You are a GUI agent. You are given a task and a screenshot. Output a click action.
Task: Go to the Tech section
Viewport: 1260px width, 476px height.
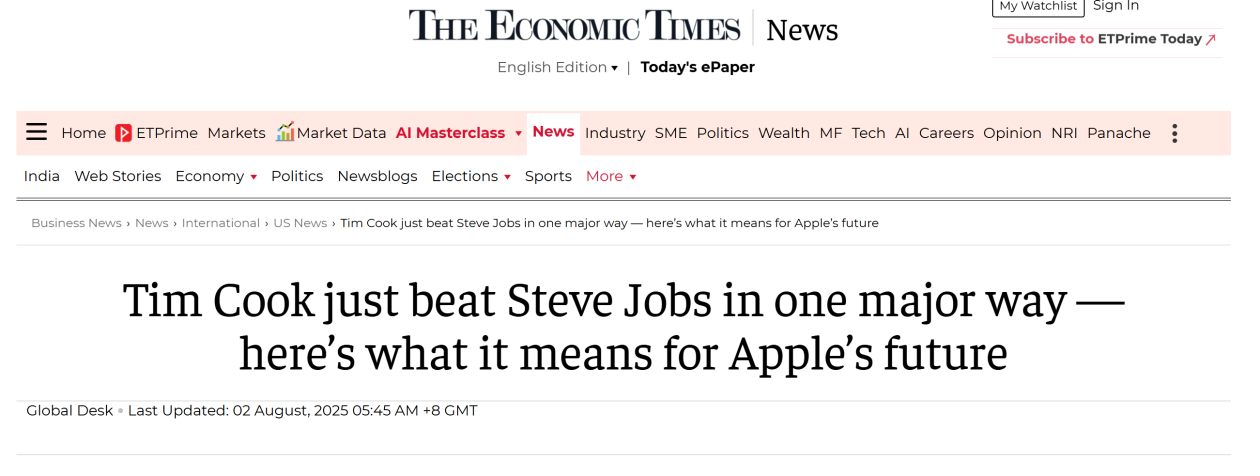[868, 133]
